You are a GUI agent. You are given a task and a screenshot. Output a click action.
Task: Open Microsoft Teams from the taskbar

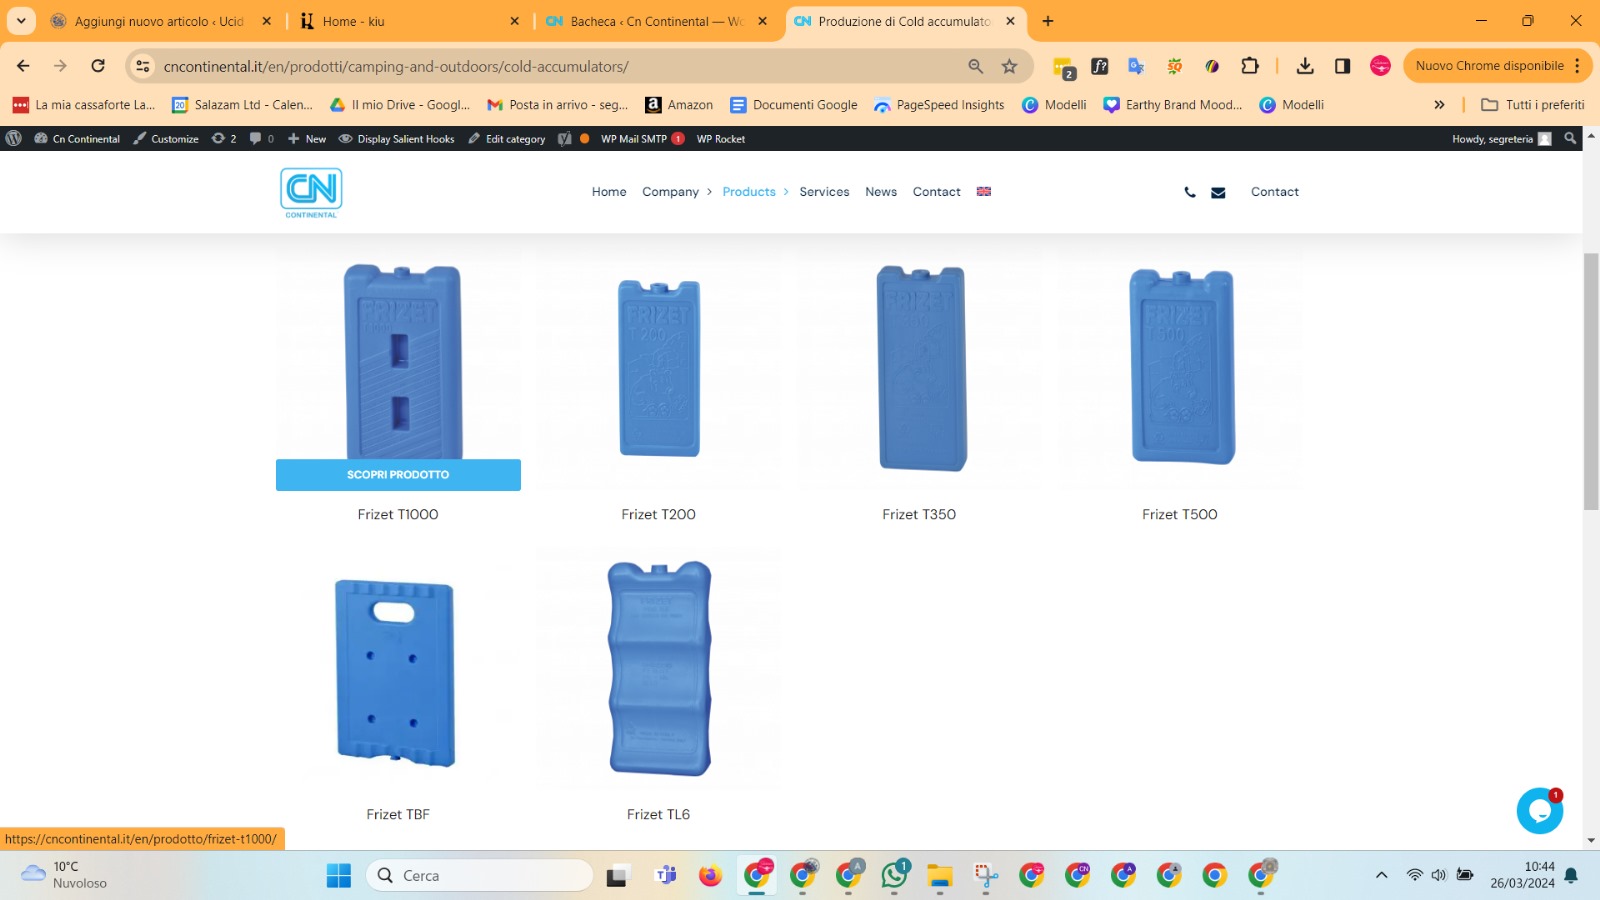665,876
